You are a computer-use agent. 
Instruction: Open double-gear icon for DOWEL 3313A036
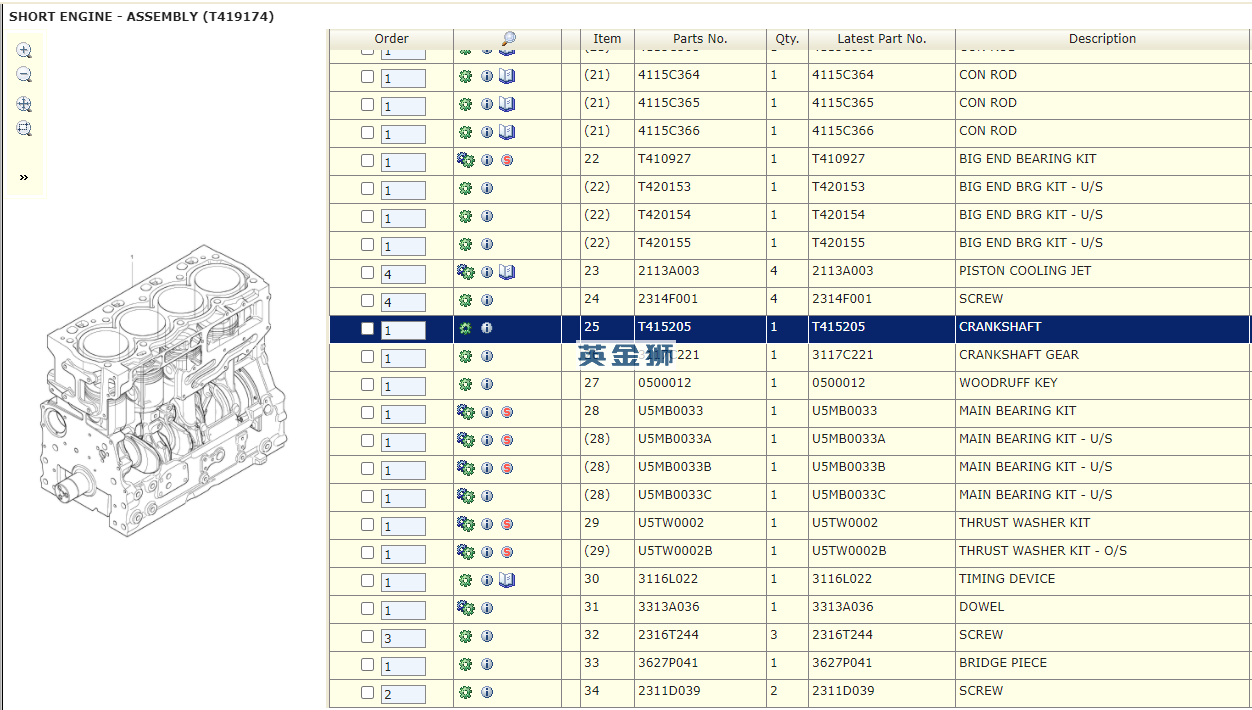(465, 608)
